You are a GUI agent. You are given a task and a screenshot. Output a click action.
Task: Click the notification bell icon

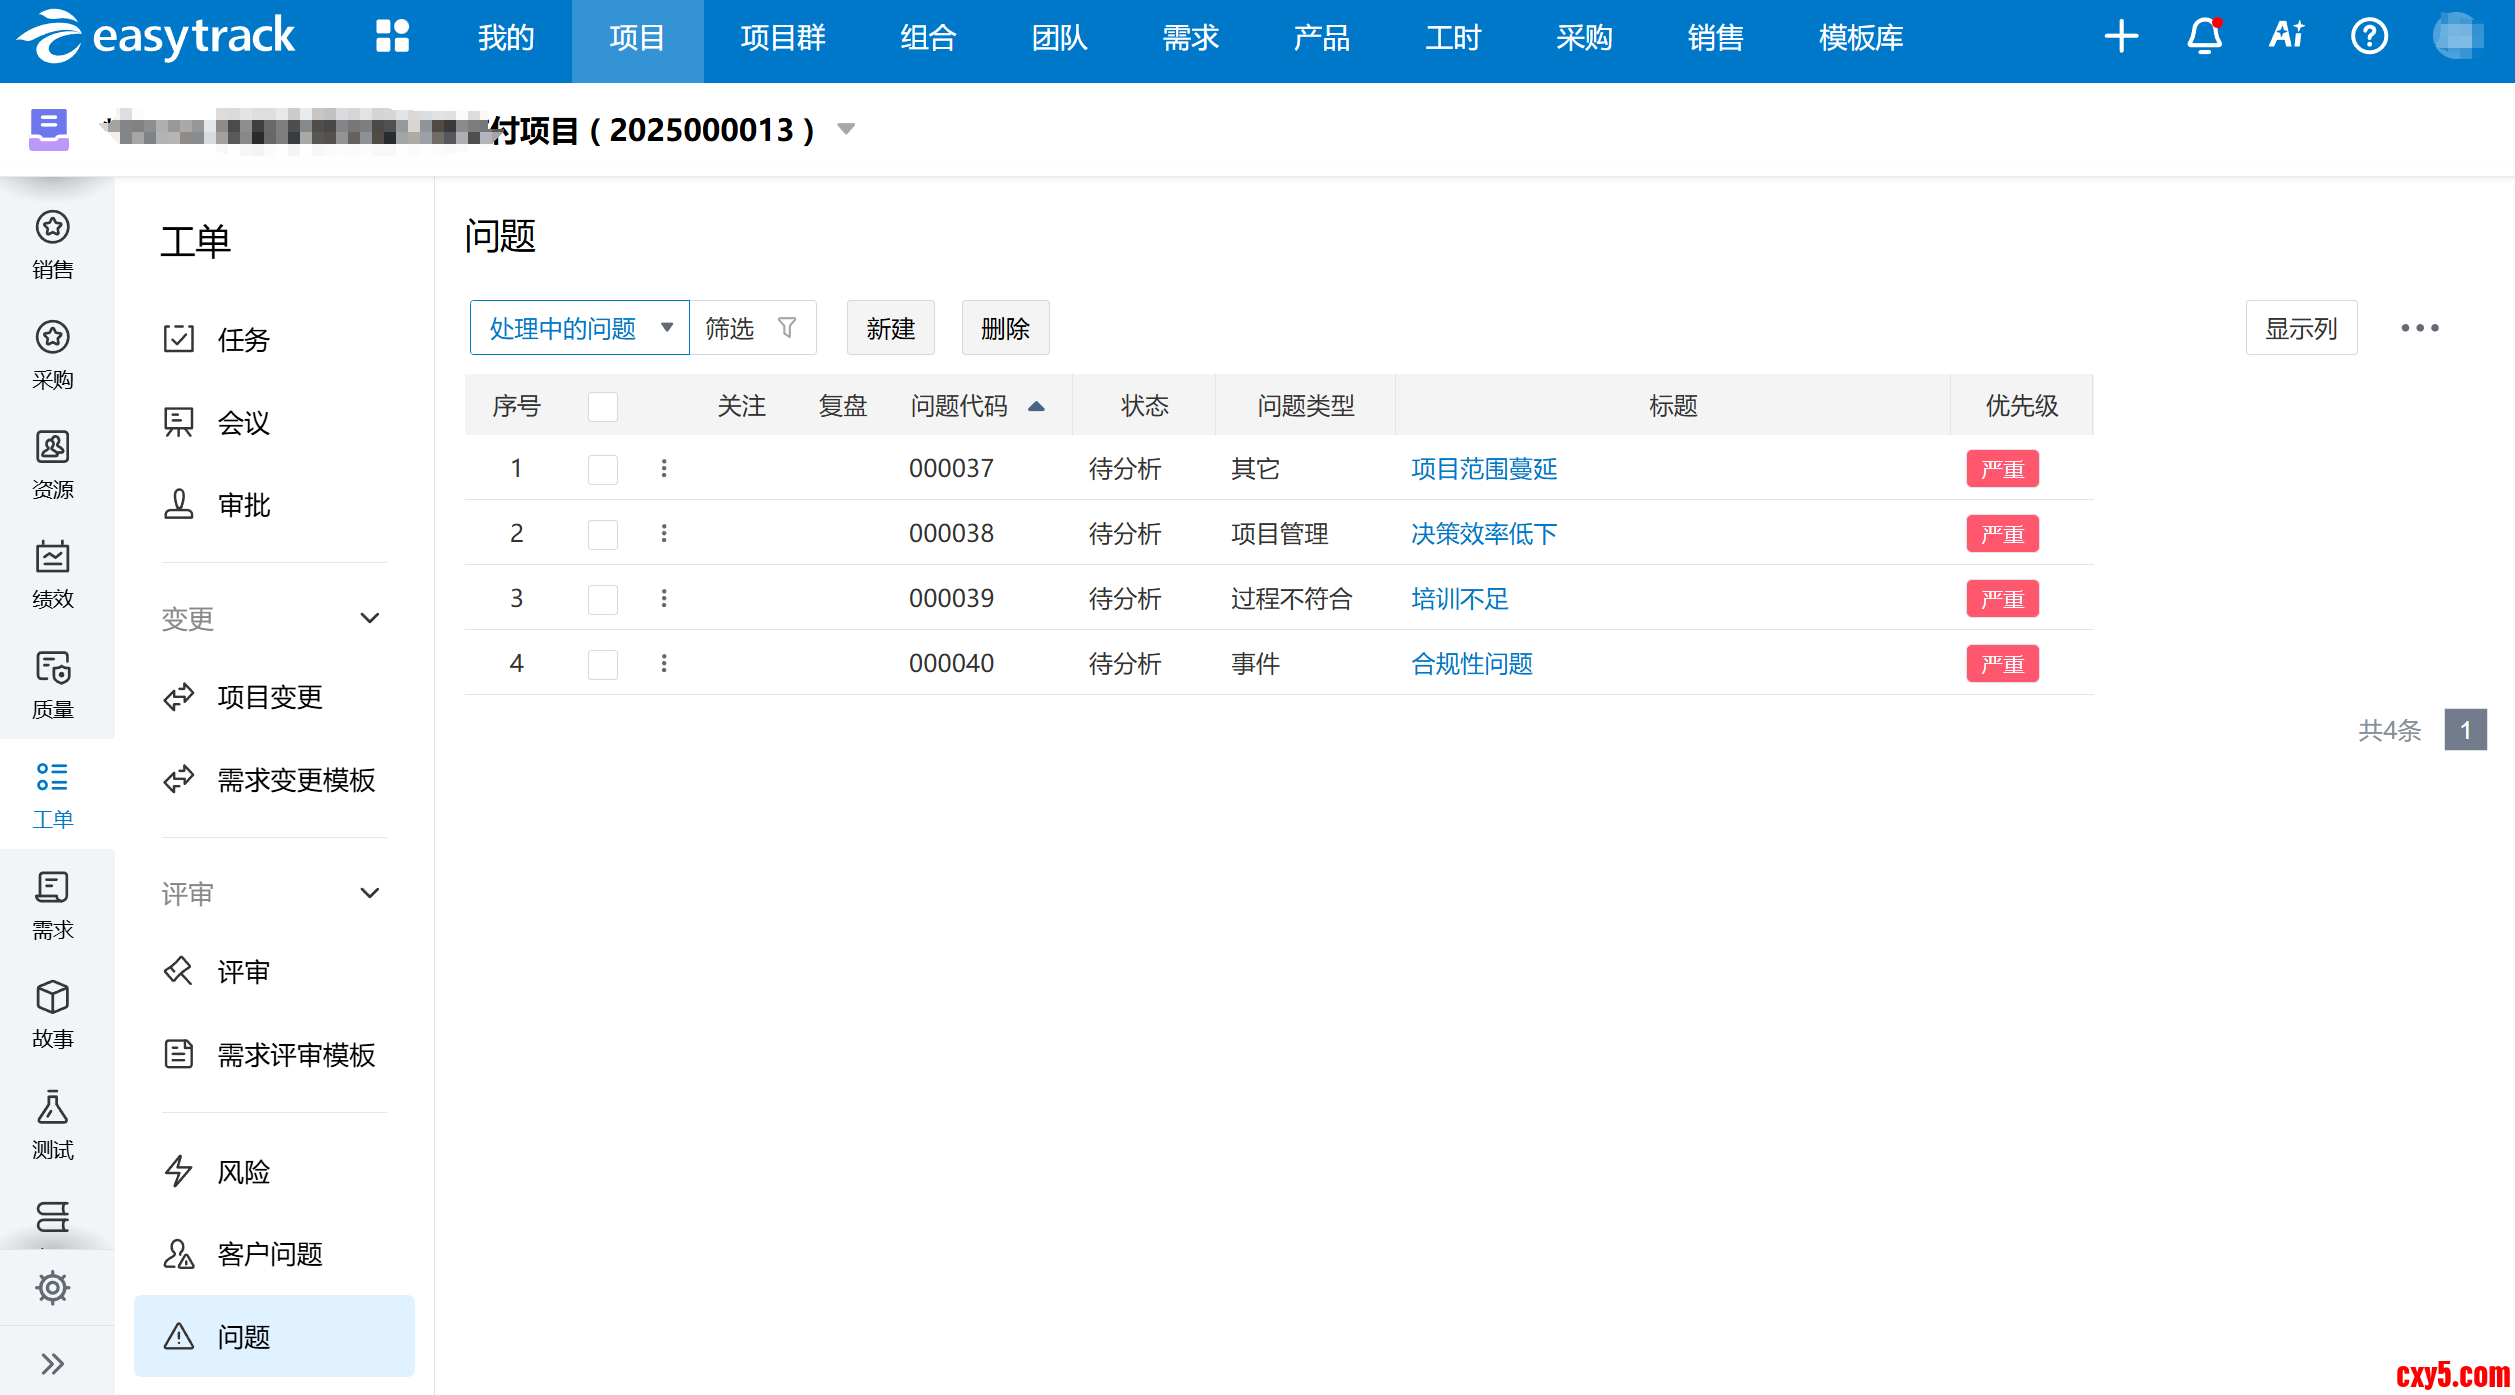click(2204, 37)
